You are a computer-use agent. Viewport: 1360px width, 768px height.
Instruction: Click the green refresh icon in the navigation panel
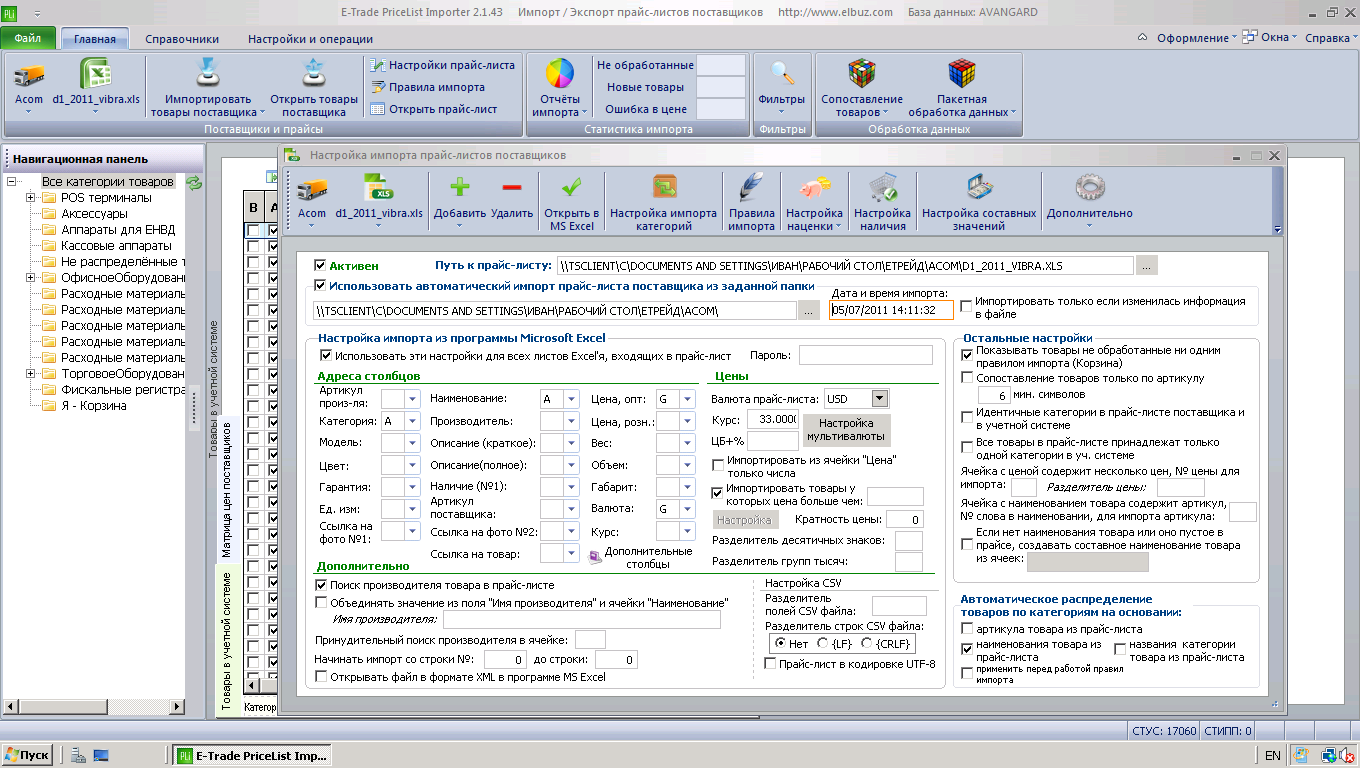click(194, 183)
